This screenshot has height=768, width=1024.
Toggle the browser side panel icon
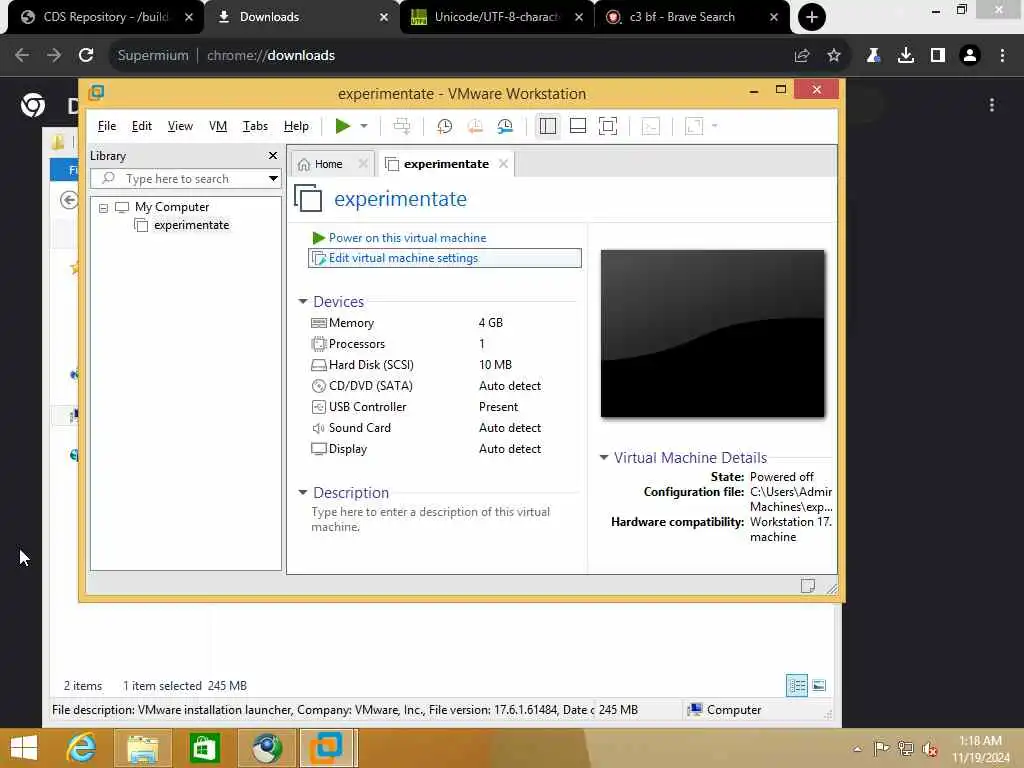click(x=938, y=56)
